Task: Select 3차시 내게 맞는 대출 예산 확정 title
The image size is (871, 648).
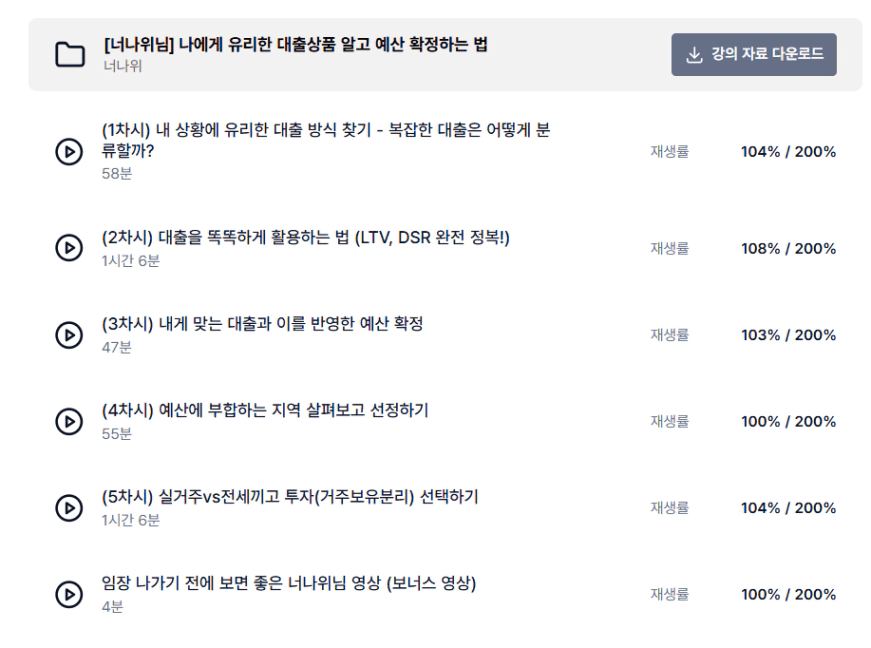Action: pyautogui.click(x=262, y=324)
